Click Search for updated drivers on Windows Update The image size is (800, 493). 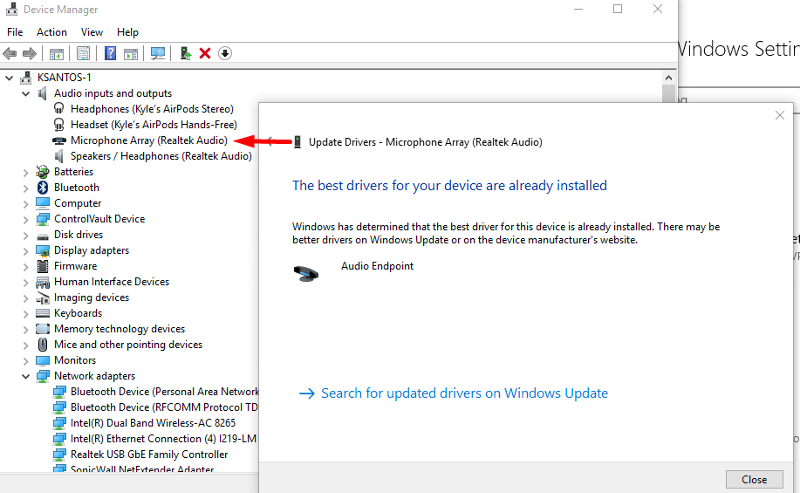coord(464,393)
